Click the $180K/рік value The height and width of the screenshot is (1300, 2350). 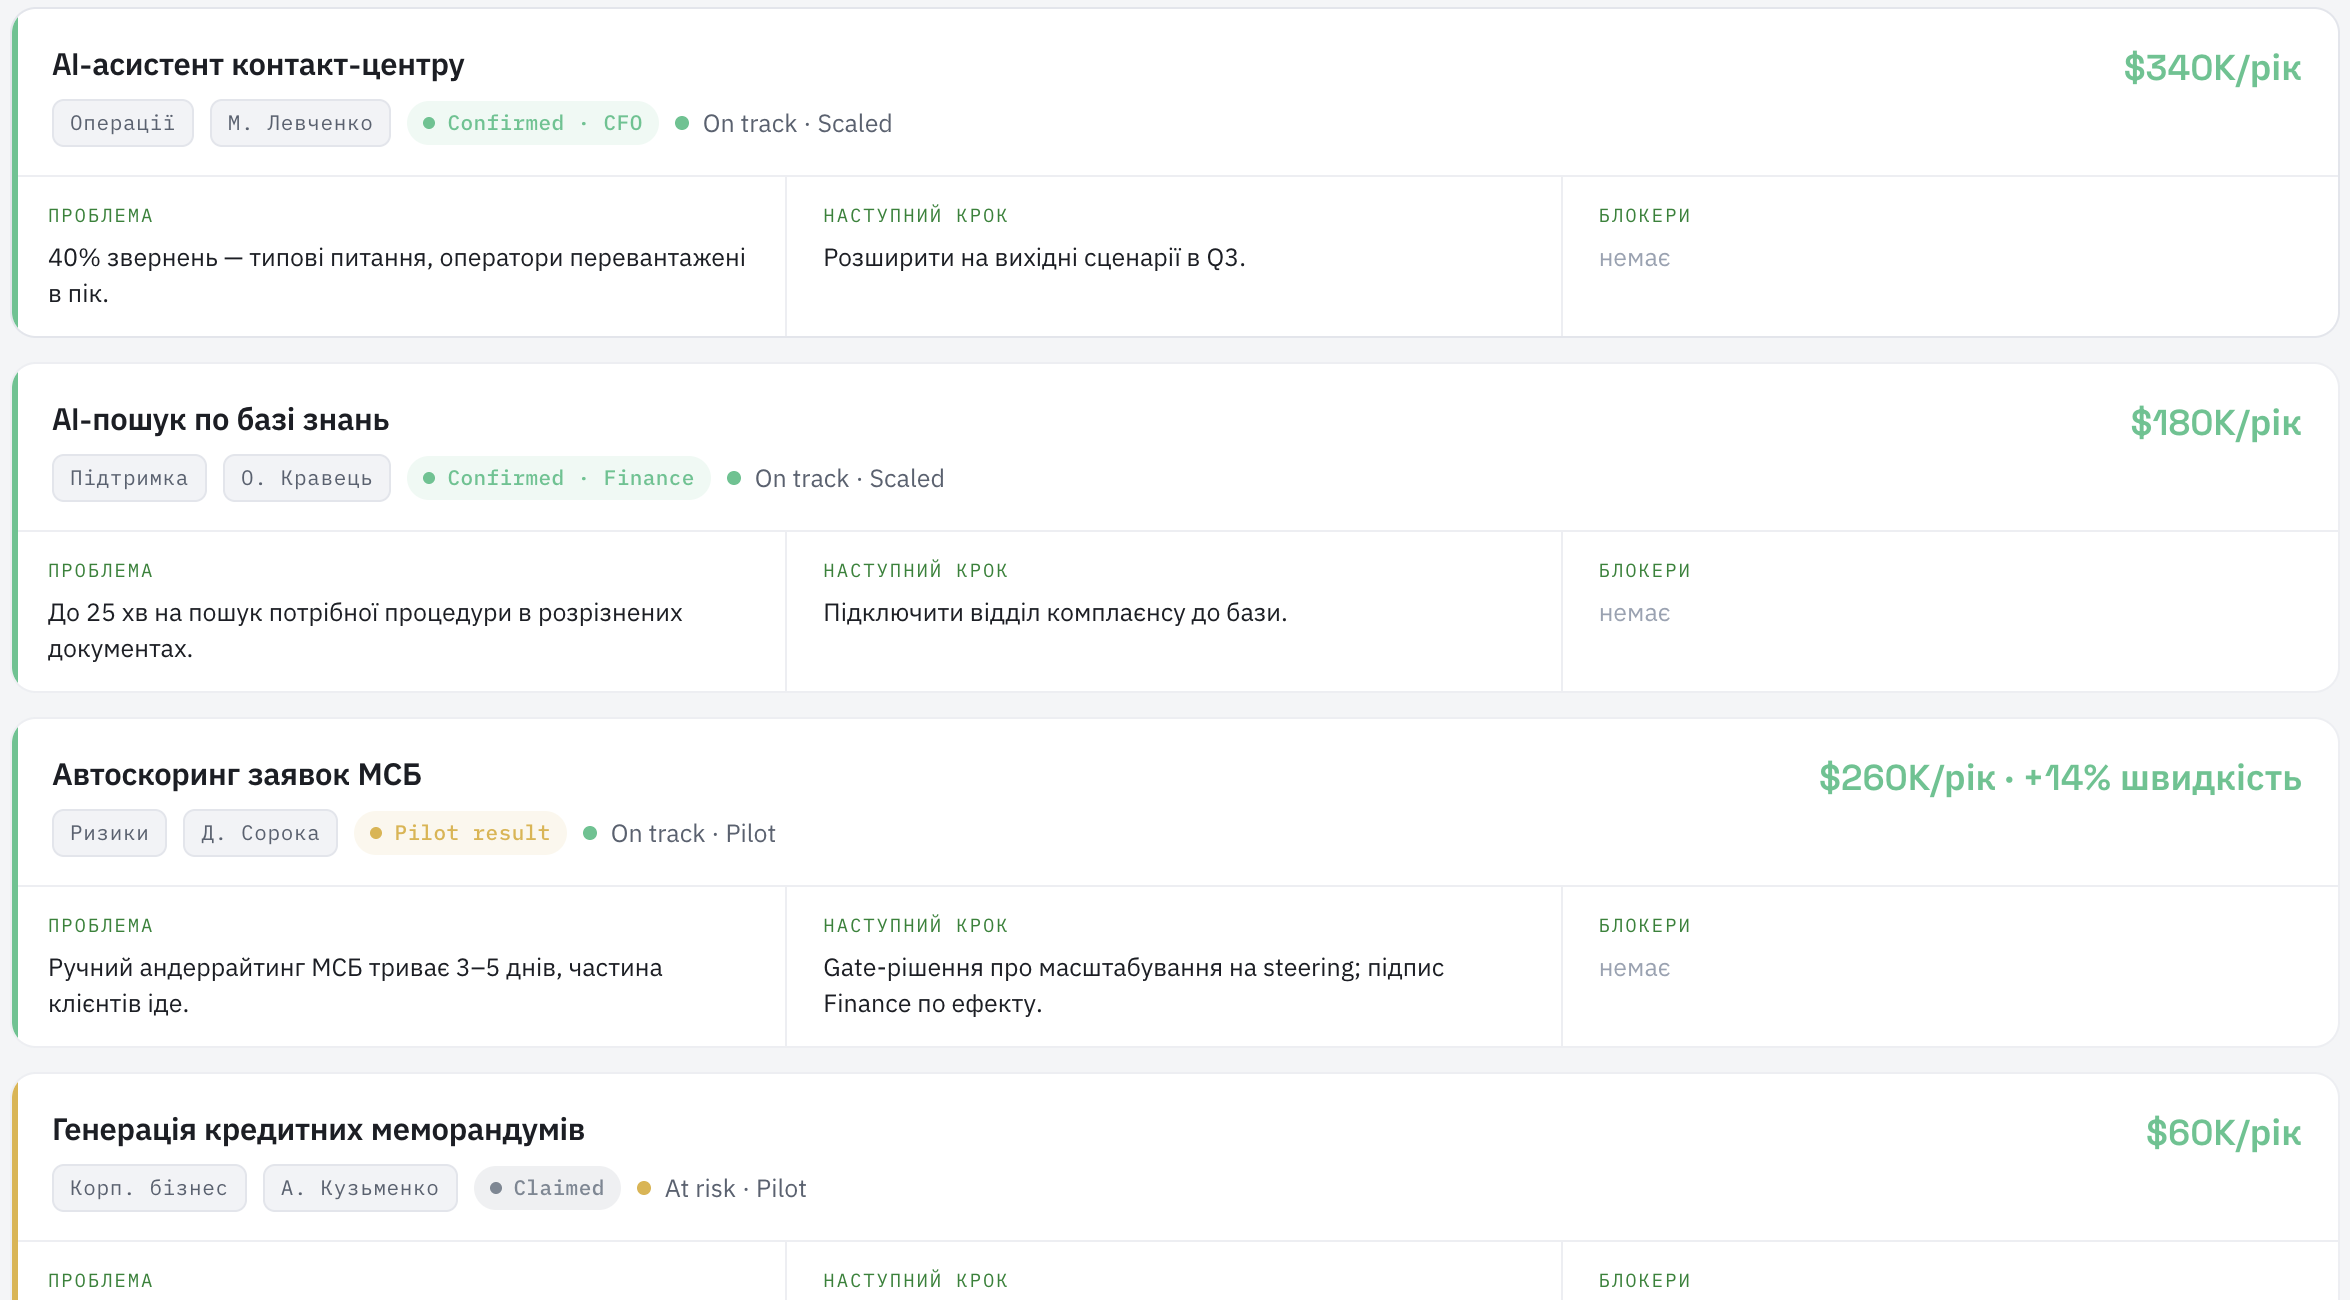point(2215,423)
